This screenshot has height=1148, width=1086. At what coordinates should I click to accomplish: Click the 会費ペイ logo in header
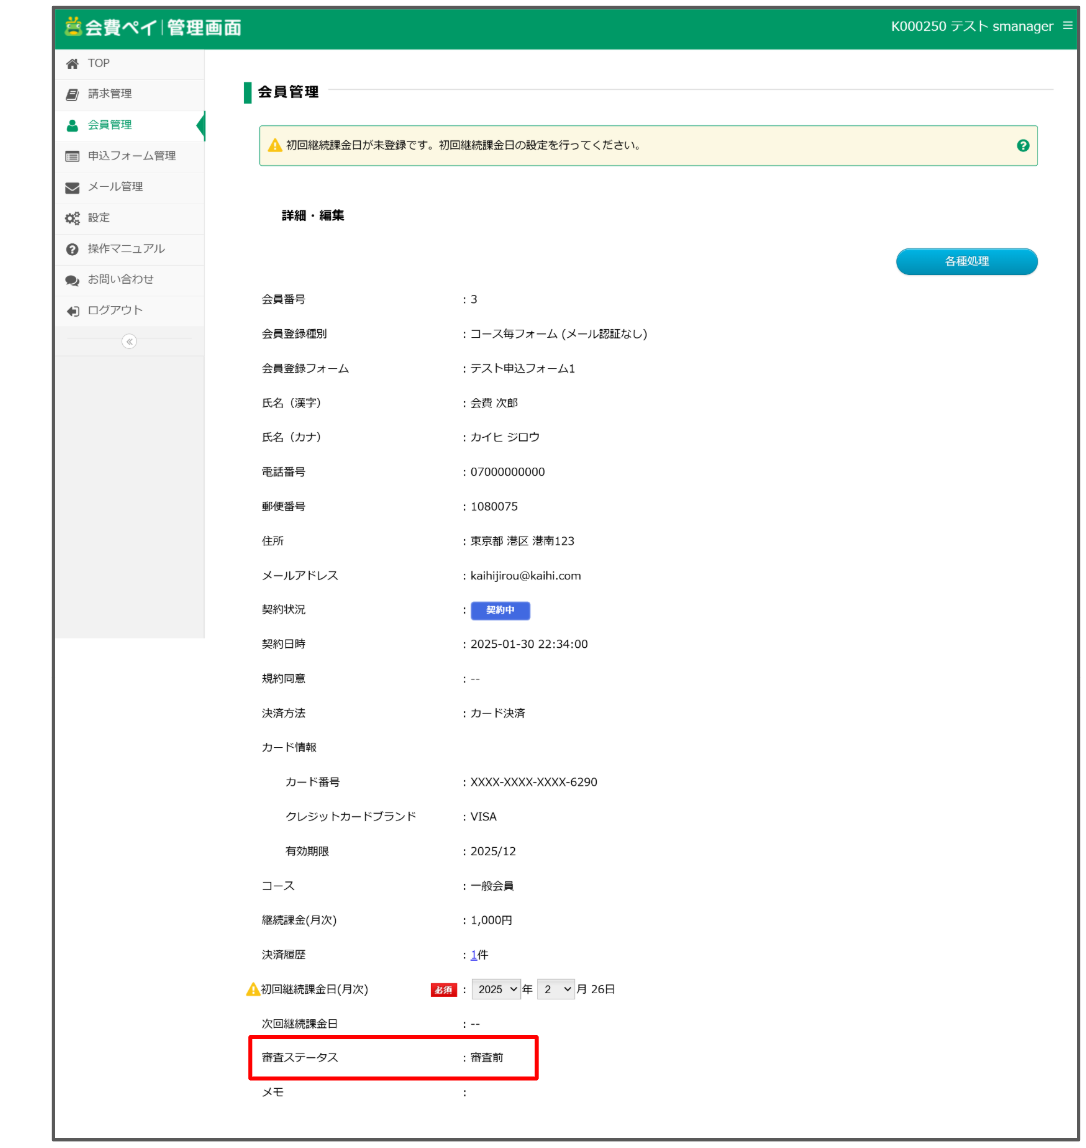click(x=153, y=27)
